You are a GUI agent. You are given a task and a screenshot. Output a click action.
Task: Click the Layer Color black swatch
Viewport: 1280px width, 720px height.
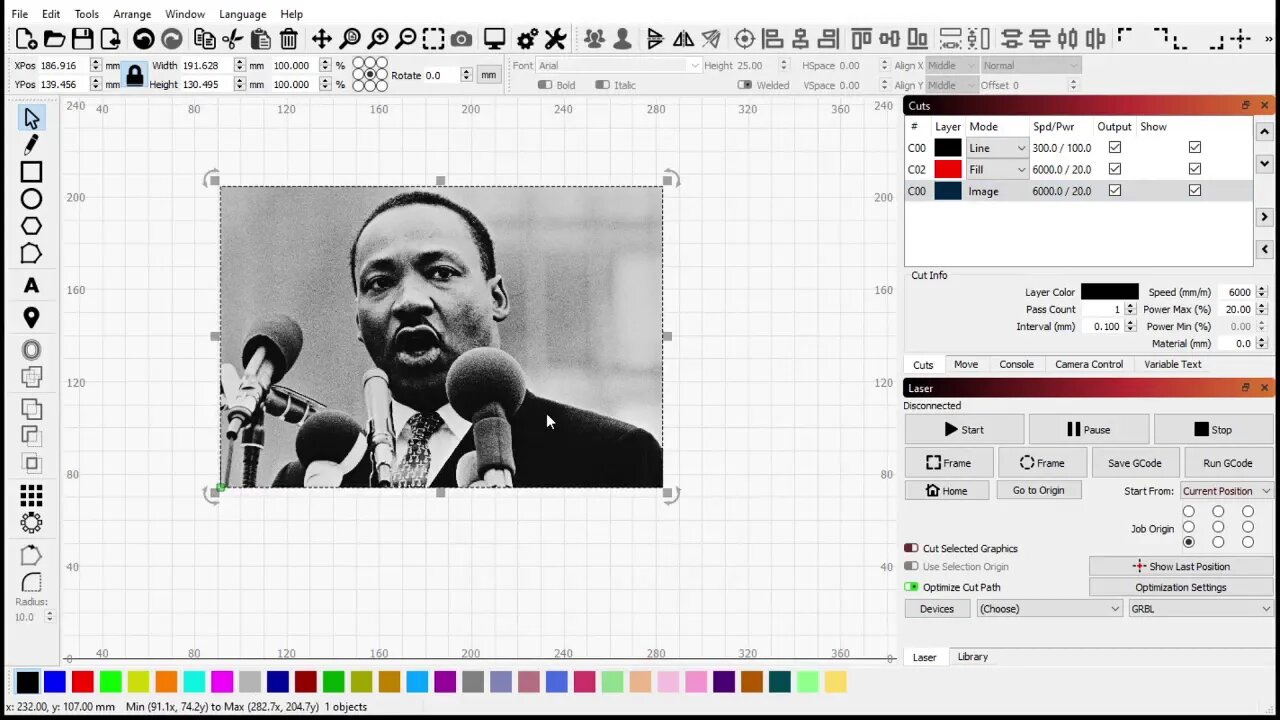(1109, 292)
